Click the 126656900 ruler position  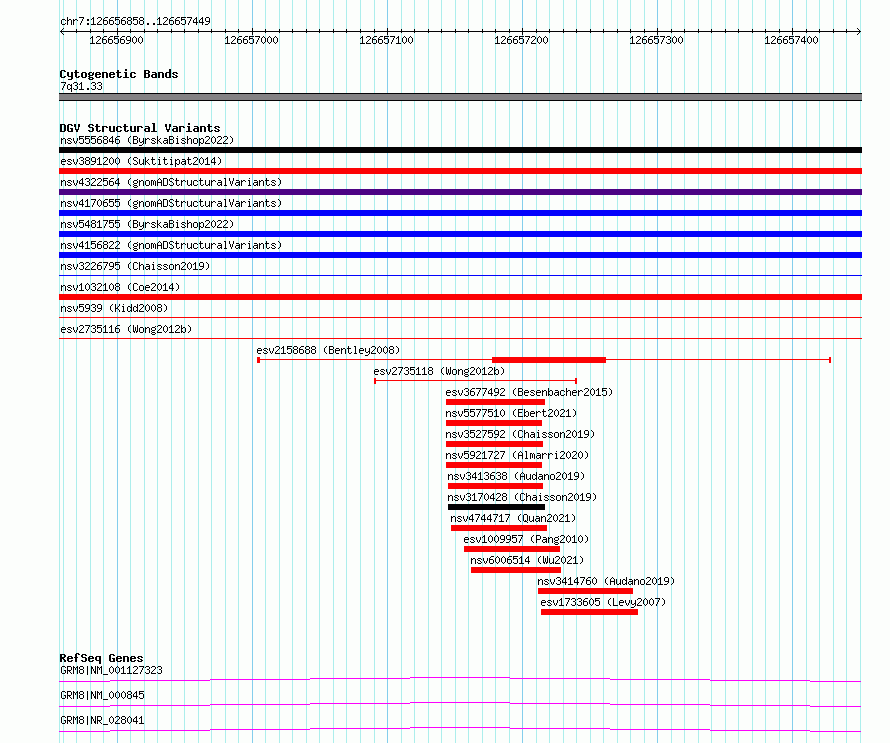pos(116,40)
